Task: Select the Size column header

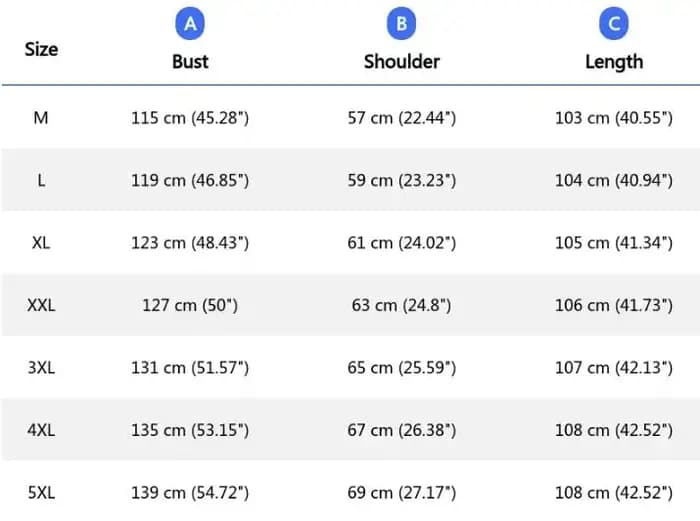Action: point(41,49)
